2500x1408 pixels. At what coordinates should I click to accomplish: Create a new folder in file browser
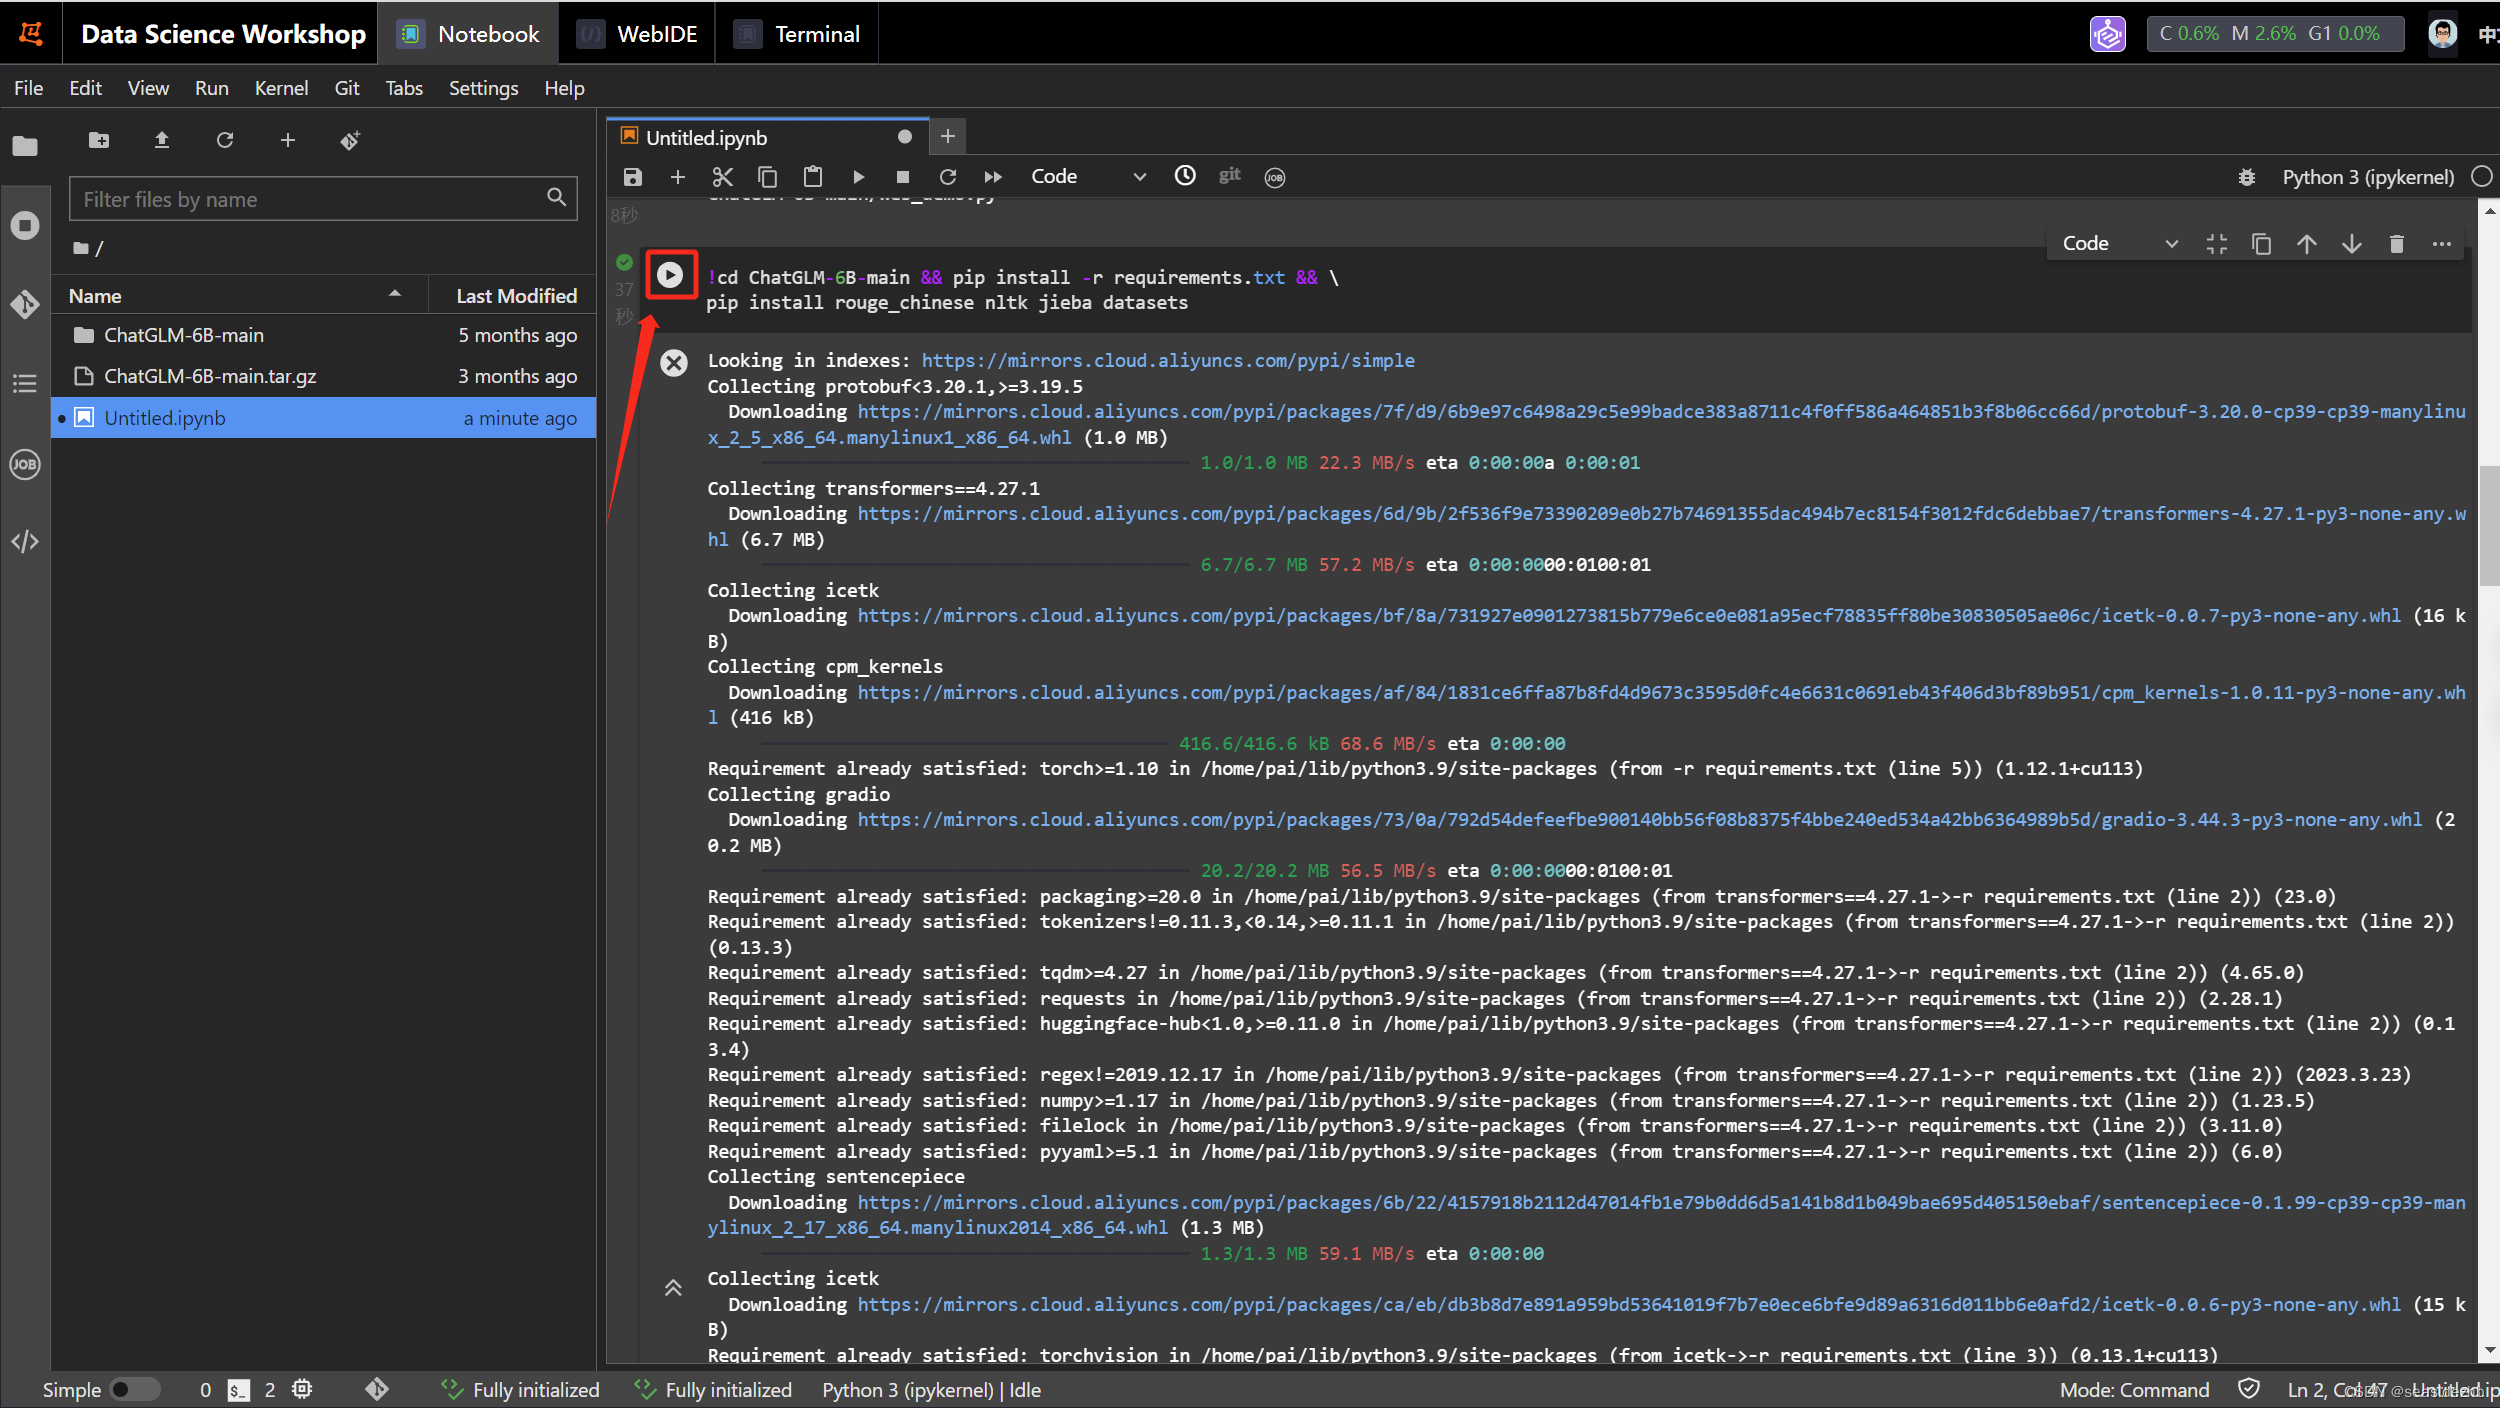pyautogui.click(x=99, y=140)
